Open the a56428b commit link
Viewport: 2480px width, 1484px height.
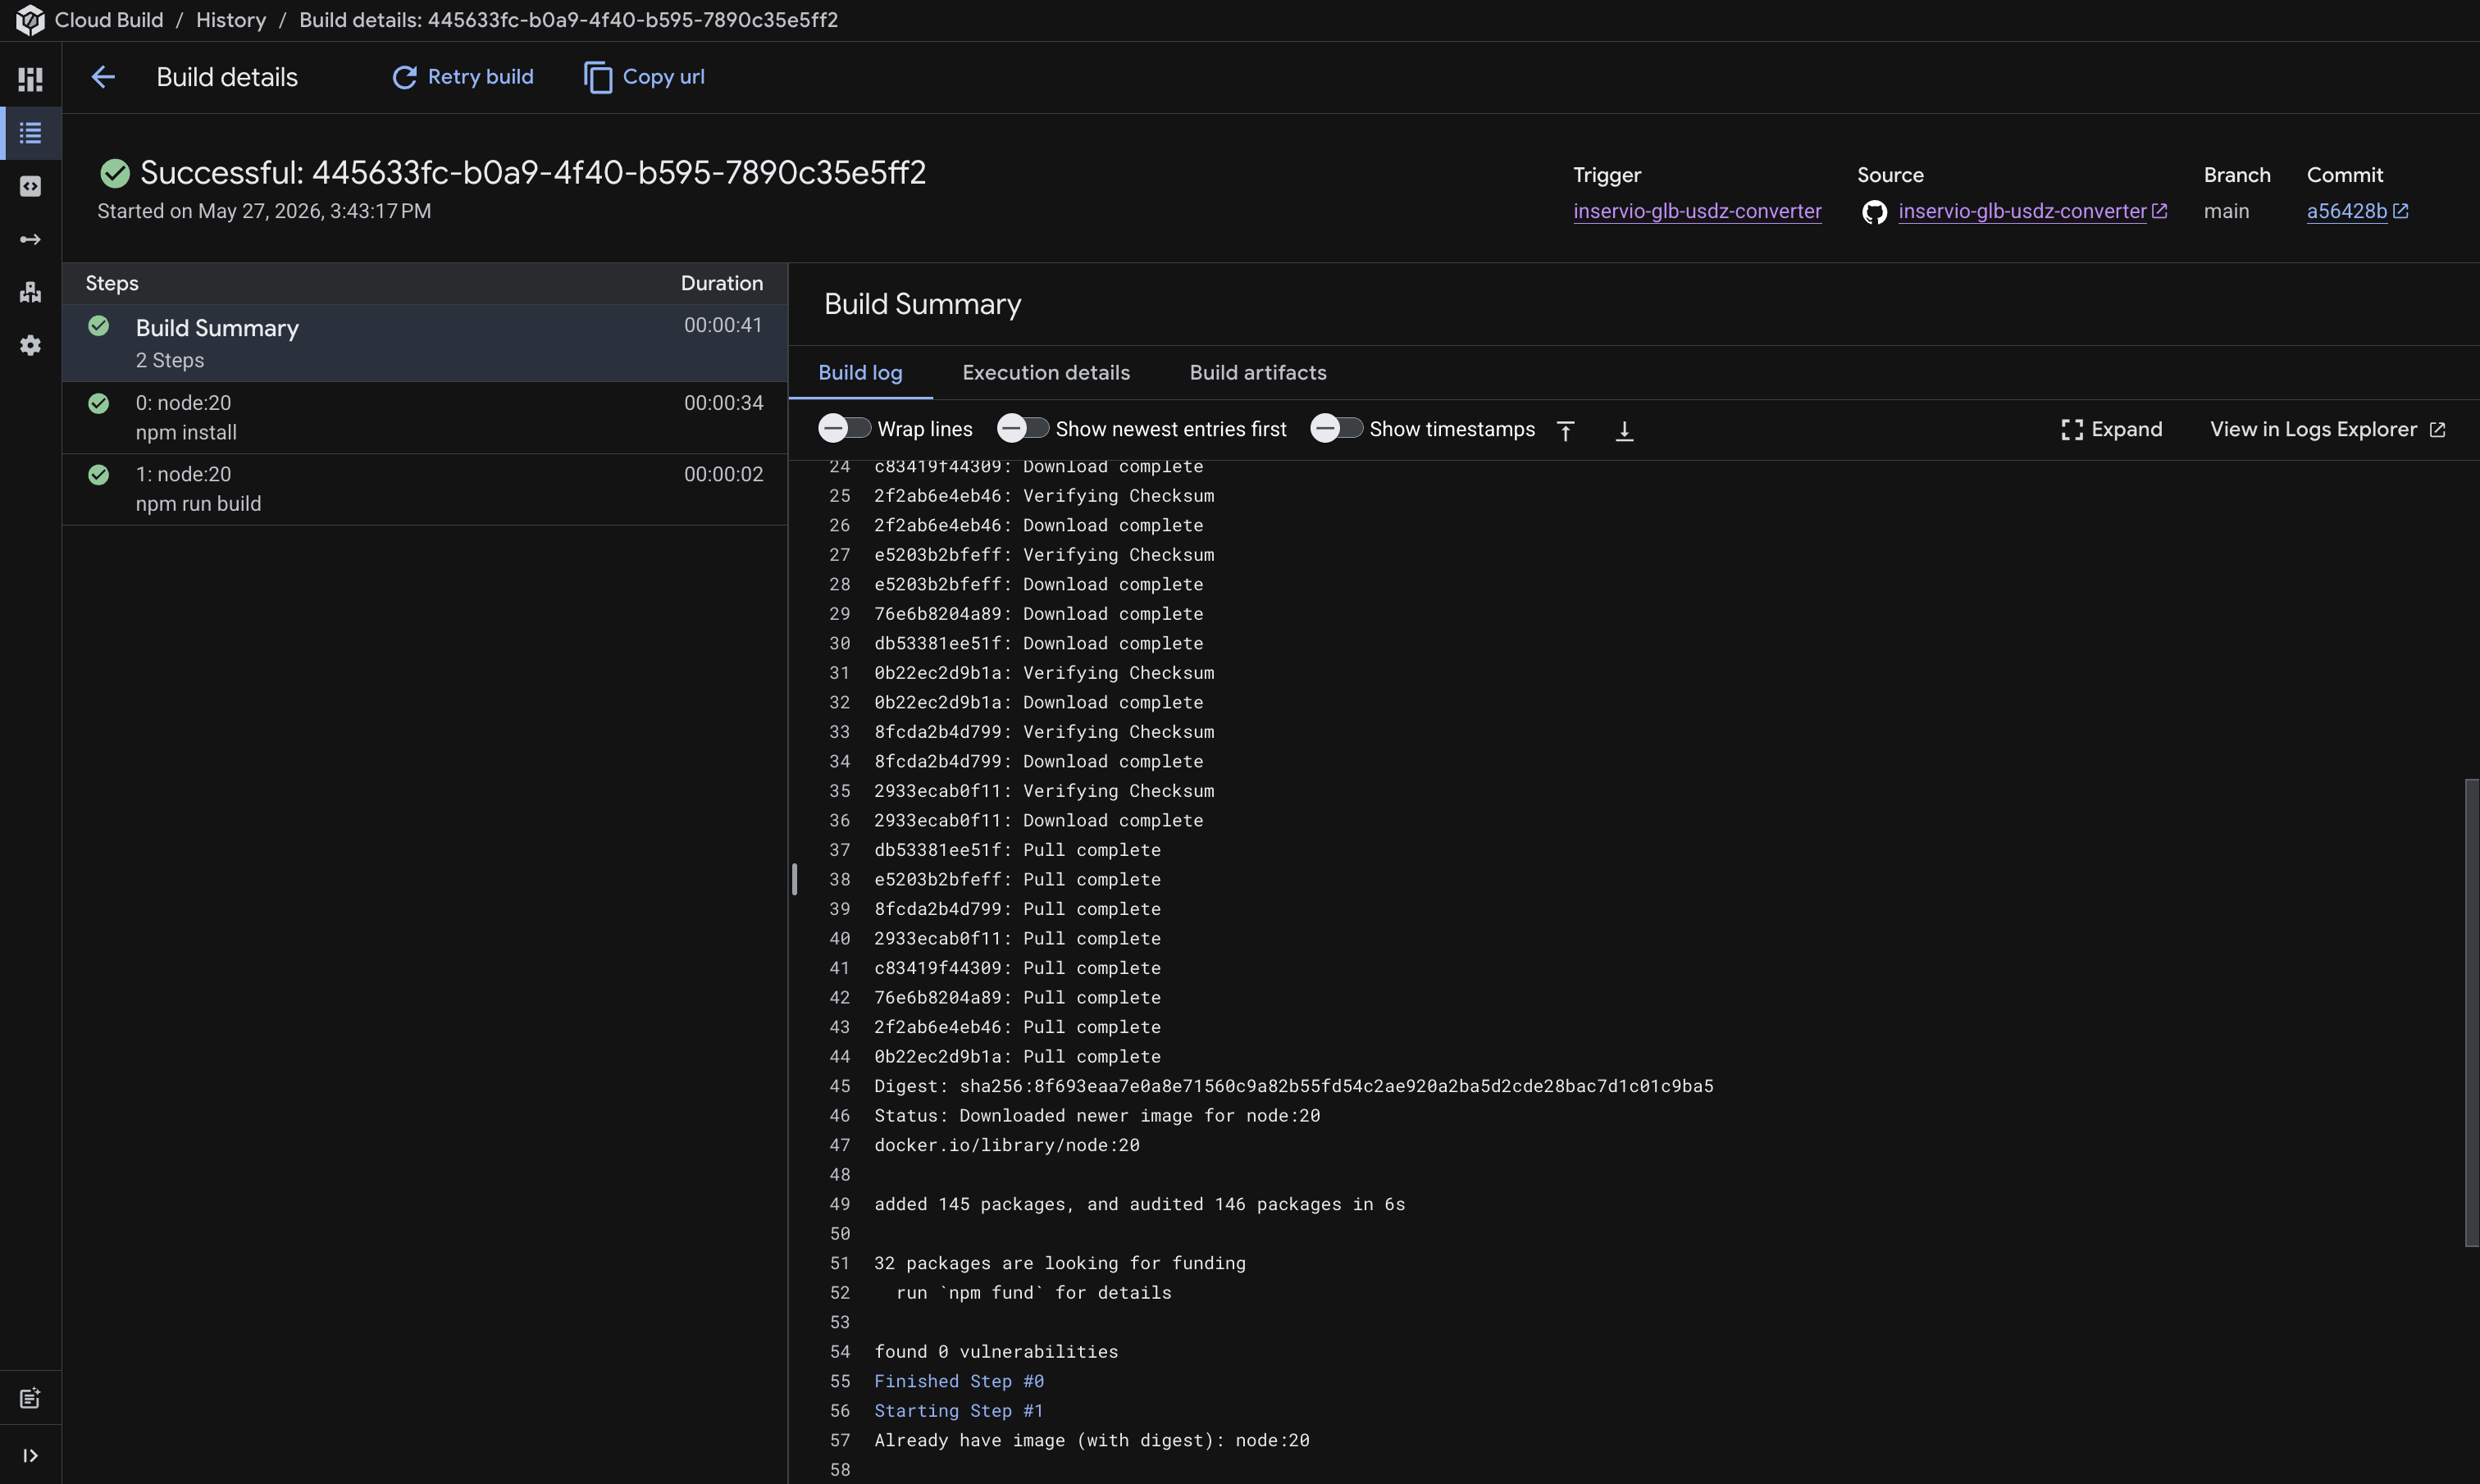[x=2347, y=211]
